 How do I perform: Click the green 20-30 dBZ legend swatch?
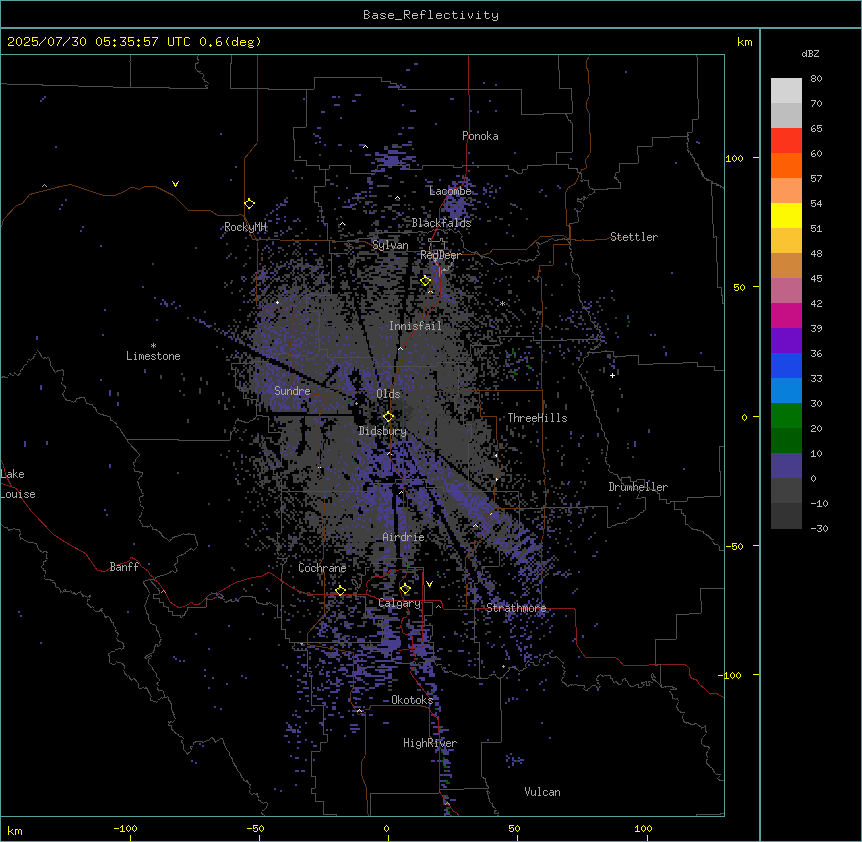pos(786,416)
